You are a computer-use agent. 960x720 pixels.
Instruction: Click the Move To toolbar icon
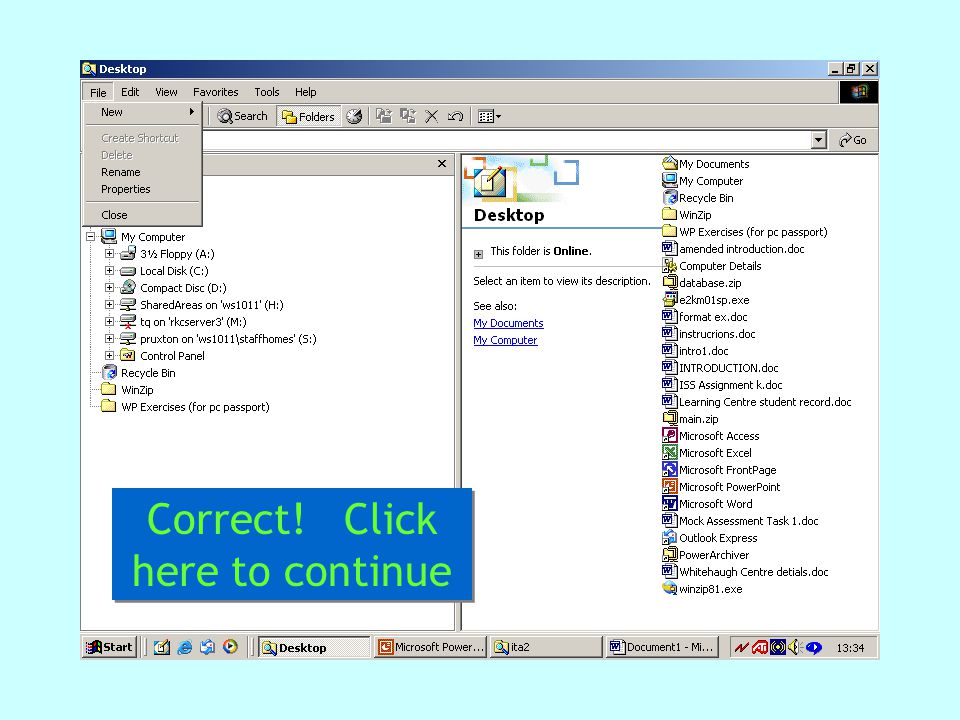point(384,116)
